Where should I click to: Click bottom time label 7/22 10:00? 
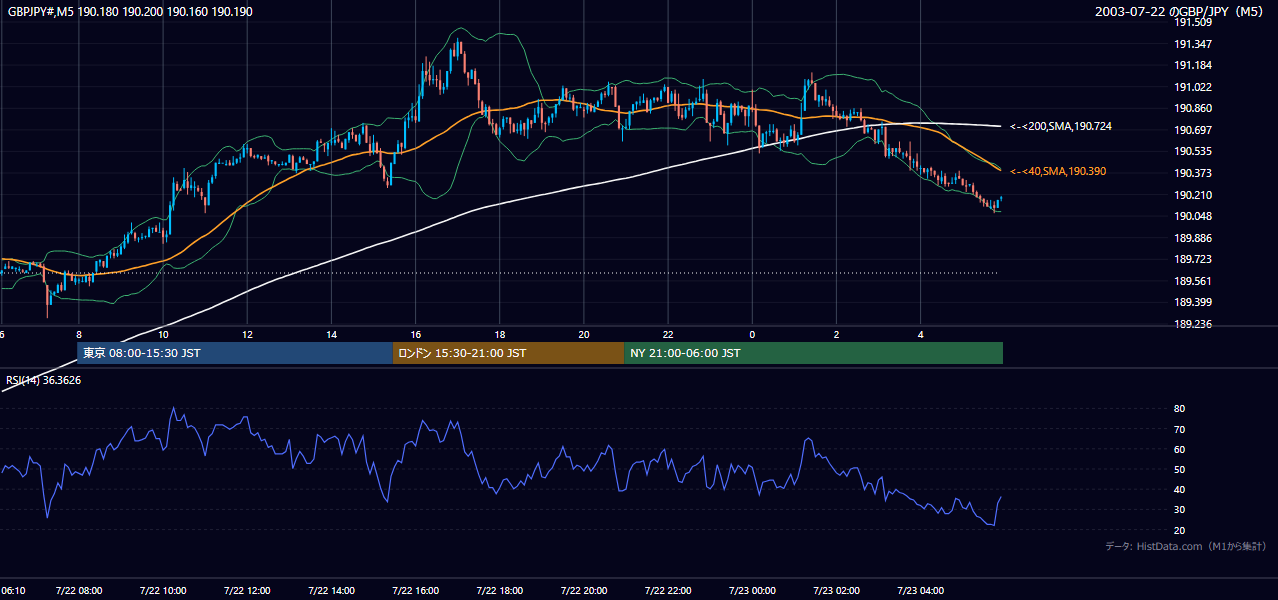162,591
